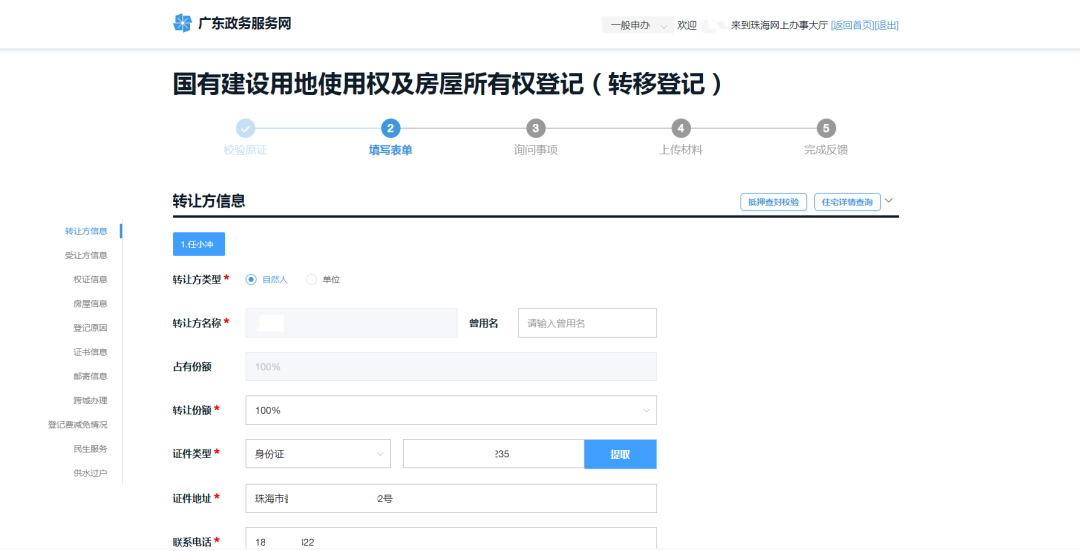Image resolution: width=1080 pixels, height=551 pixels.
Task: Click the 曾用名 input field
Action: tap(587, 323)
